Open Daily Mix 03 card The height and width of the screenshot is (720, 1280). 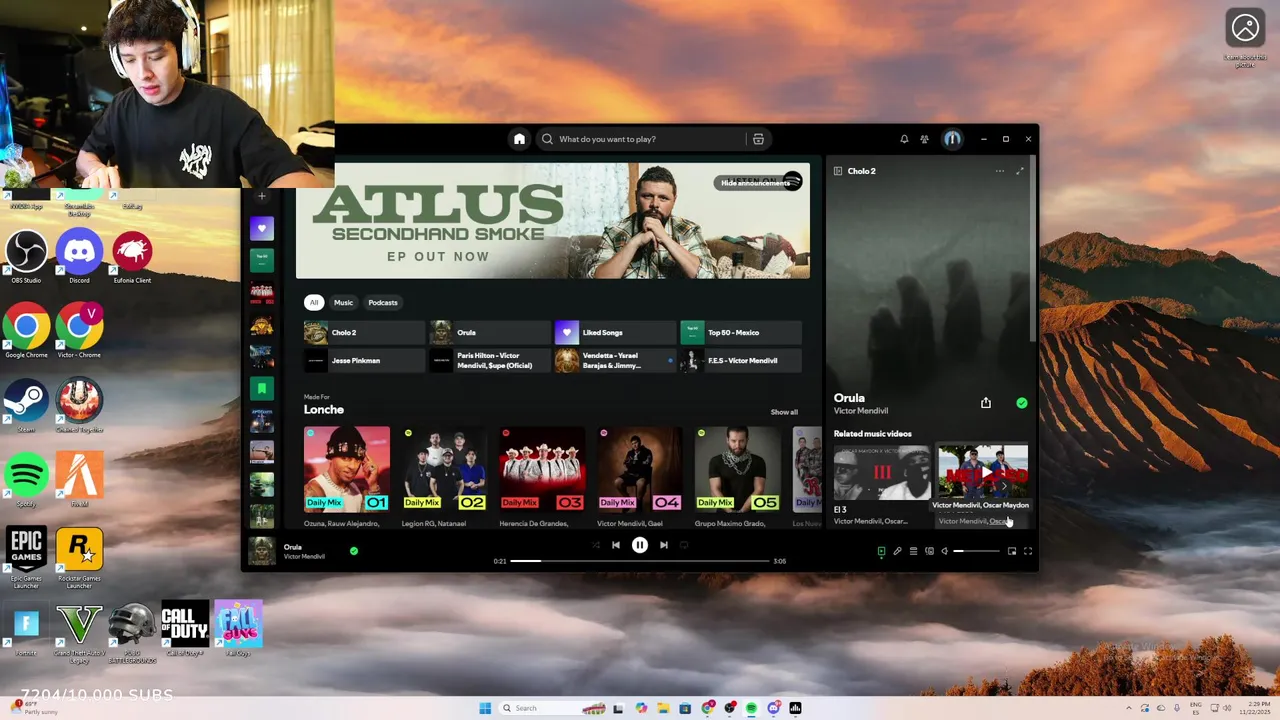tap(542, 469)
